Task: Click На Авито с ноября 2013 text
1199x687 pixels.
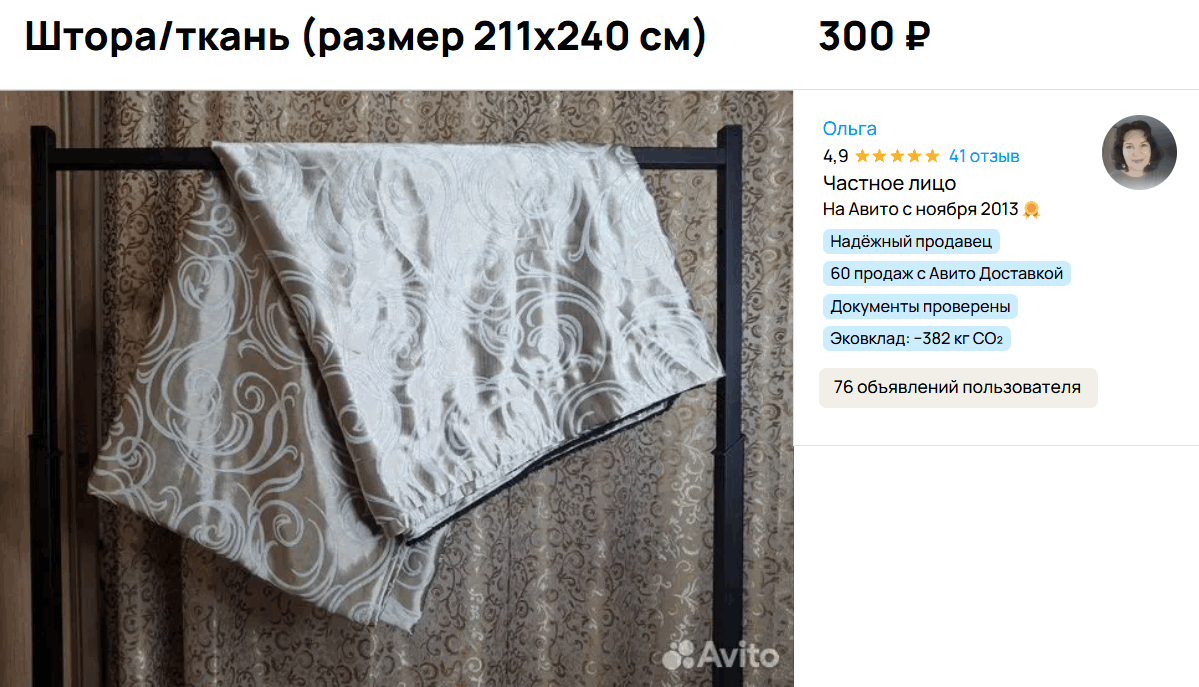Action: pos(920,210)
